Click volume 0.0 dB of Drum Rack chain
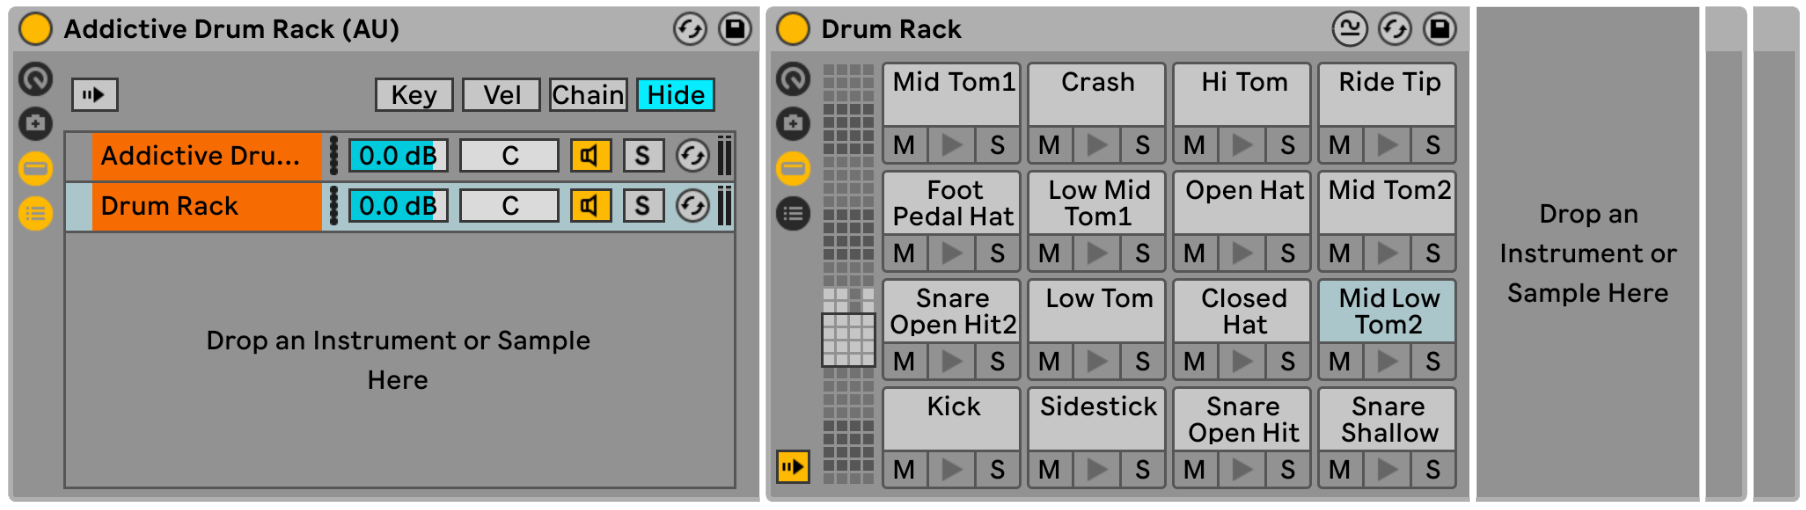 (398, 206)
